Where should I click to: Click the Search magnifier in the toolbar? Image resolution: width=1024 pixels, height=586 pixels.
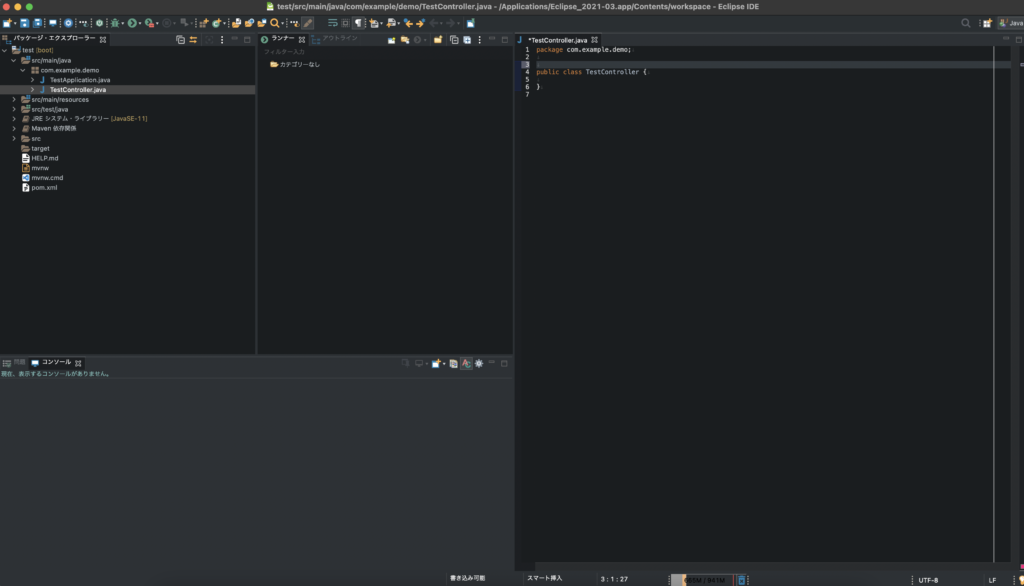[274, 23]
